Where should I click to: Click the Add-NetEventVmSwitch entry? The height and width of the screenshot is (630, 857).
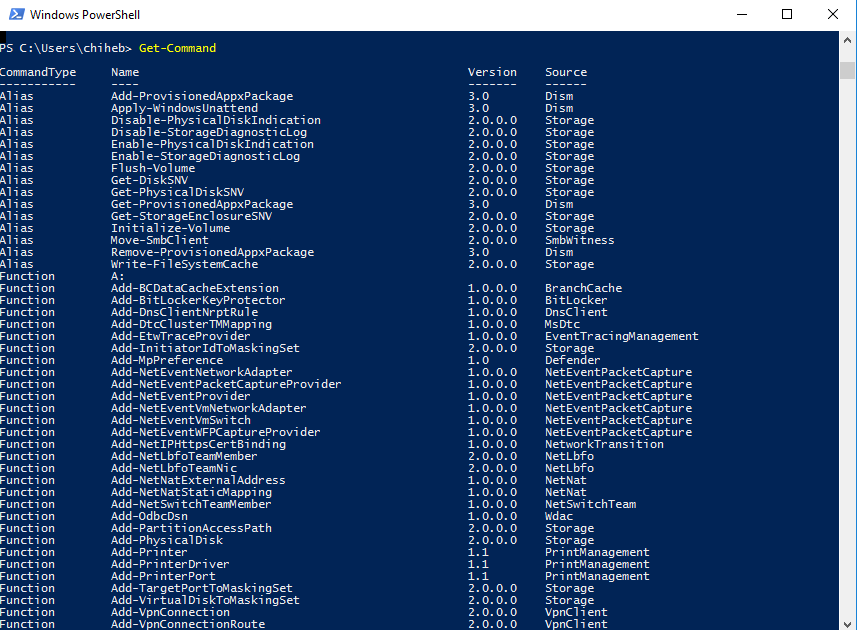[x=180, y=421]
